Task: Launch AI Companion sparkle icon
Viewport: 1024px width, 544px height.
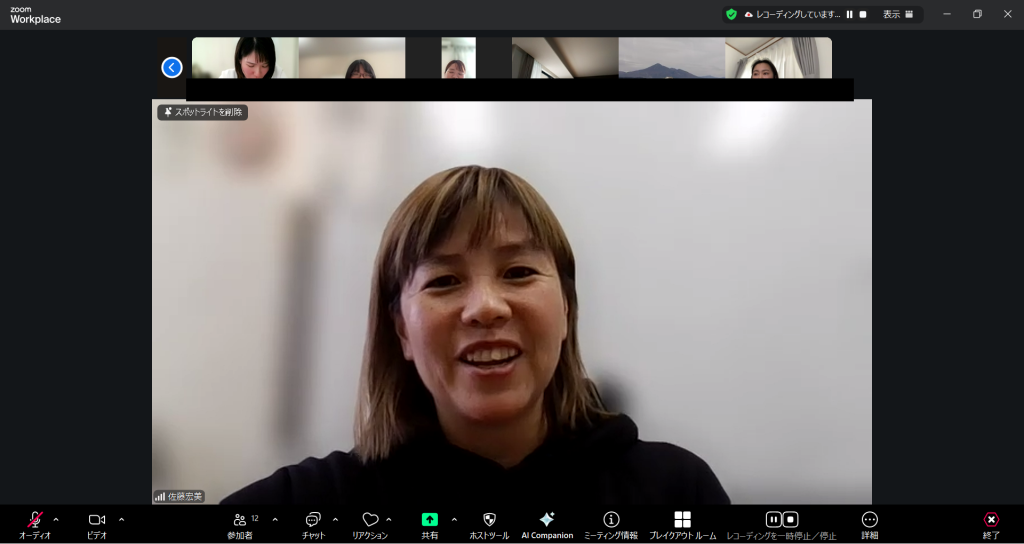Action: point(547,520)
